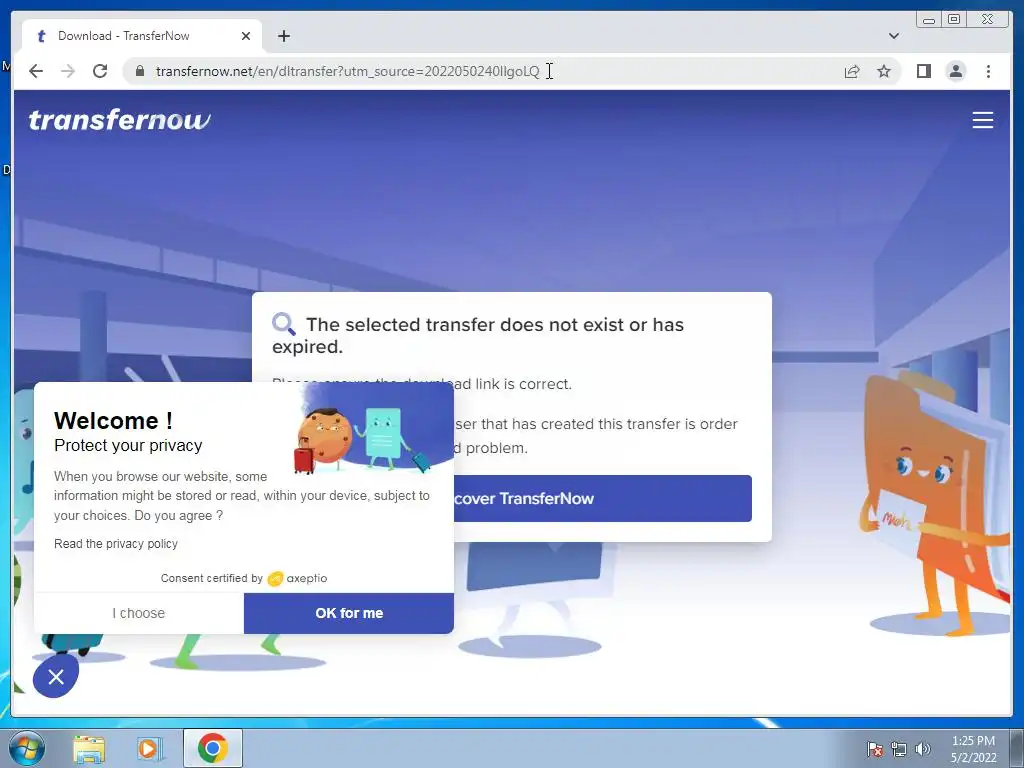Screen dimensions: 1024x768
Task: Open Chrome's three-dot menu
Action: coord(988,71)
